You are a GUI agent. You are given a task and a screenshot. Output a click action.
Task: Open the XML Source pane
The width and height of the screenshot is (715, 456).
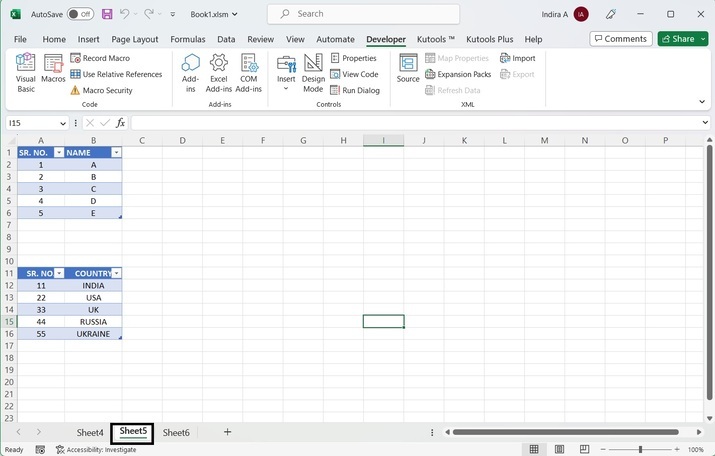[x=408, y=68]
